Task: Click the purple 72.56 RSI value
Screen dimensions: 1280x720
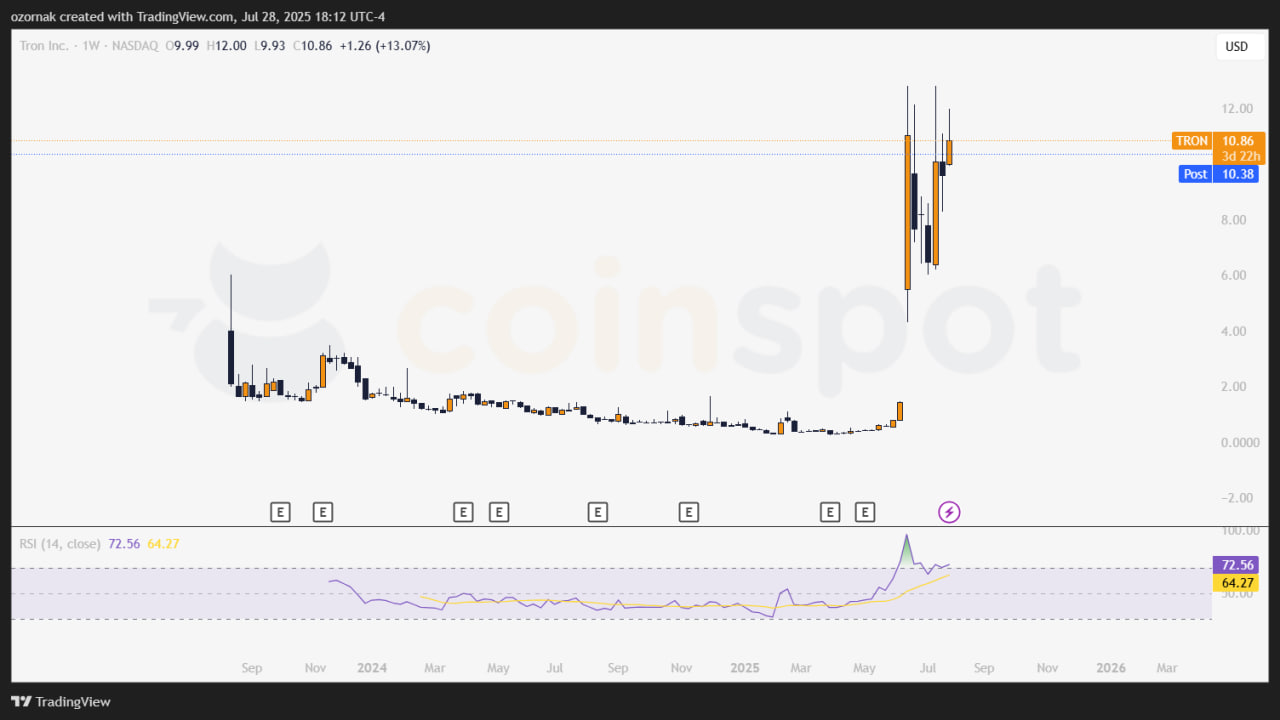Action: [1236, 565]
